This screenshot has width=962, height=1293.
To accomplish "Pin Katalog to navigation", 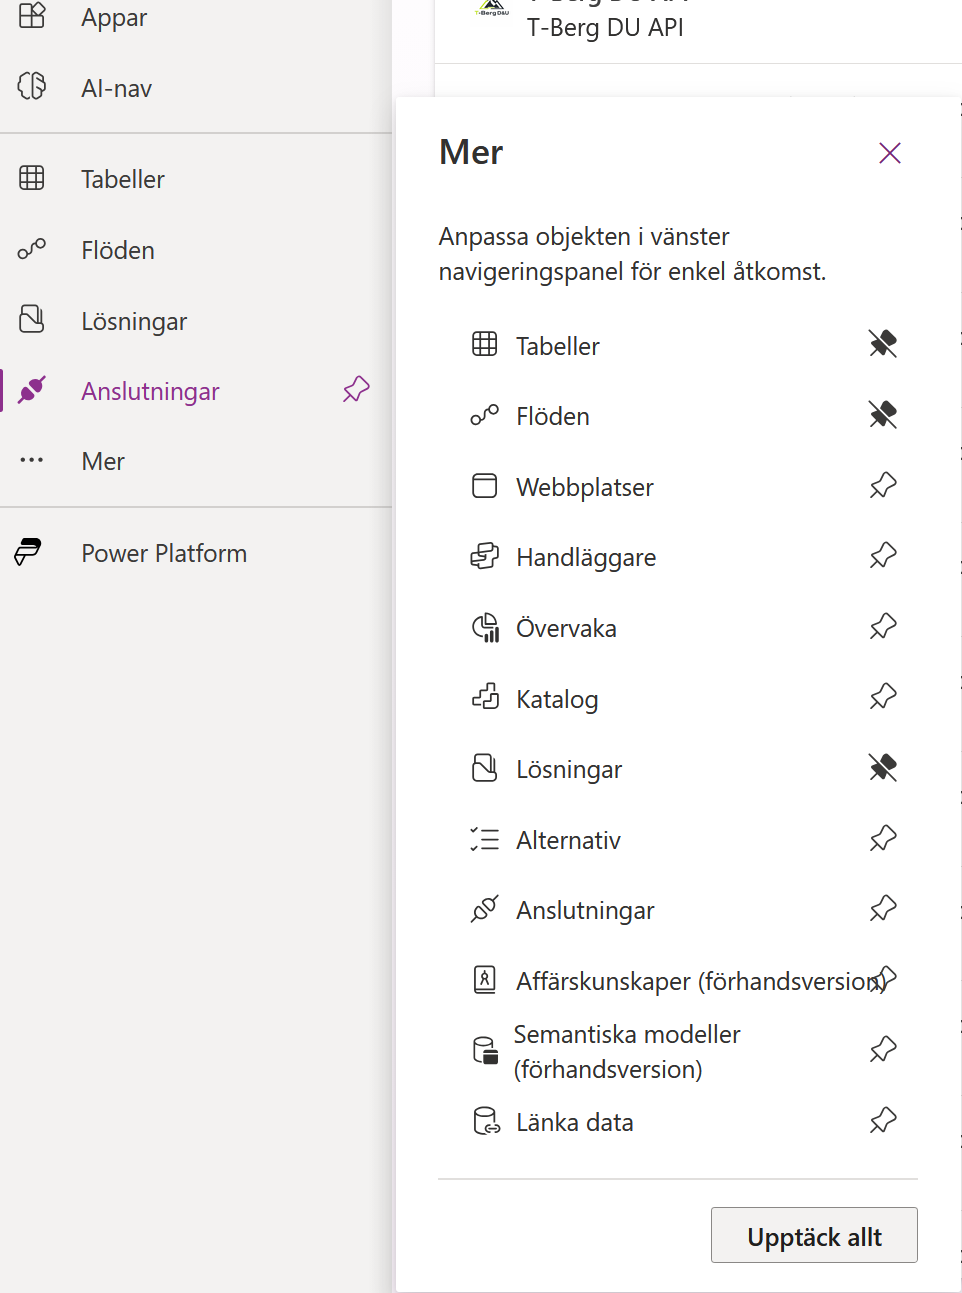I will pyautogui.click(x=883, y=696).
